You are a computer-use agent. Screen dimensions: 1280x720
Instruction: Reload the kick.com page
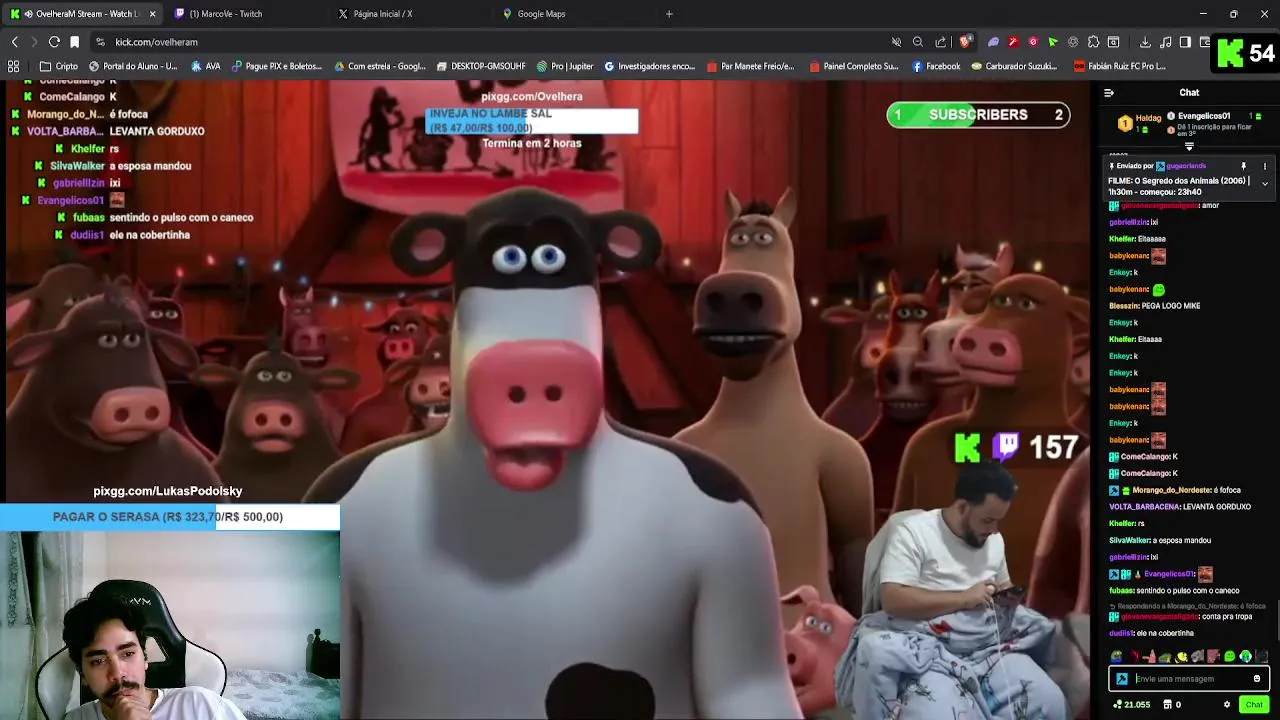click(x=54, y=42)
